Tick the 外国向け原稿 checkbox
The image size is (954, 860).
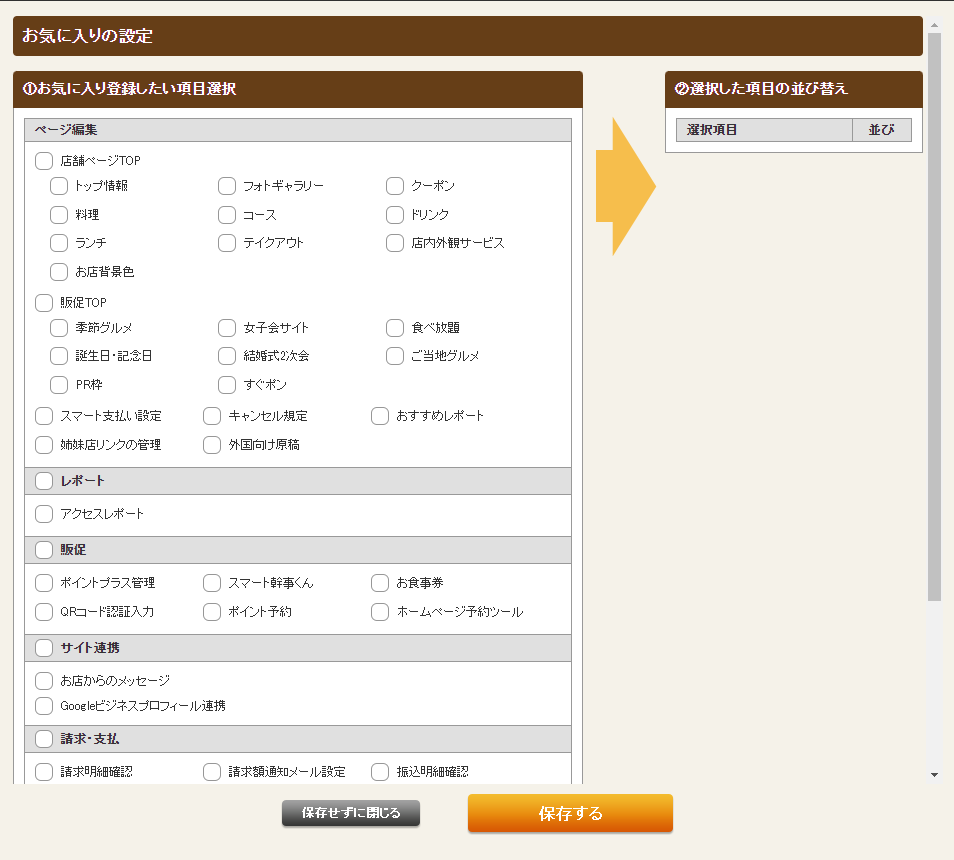pyautogui.click(x=212, y=445)
